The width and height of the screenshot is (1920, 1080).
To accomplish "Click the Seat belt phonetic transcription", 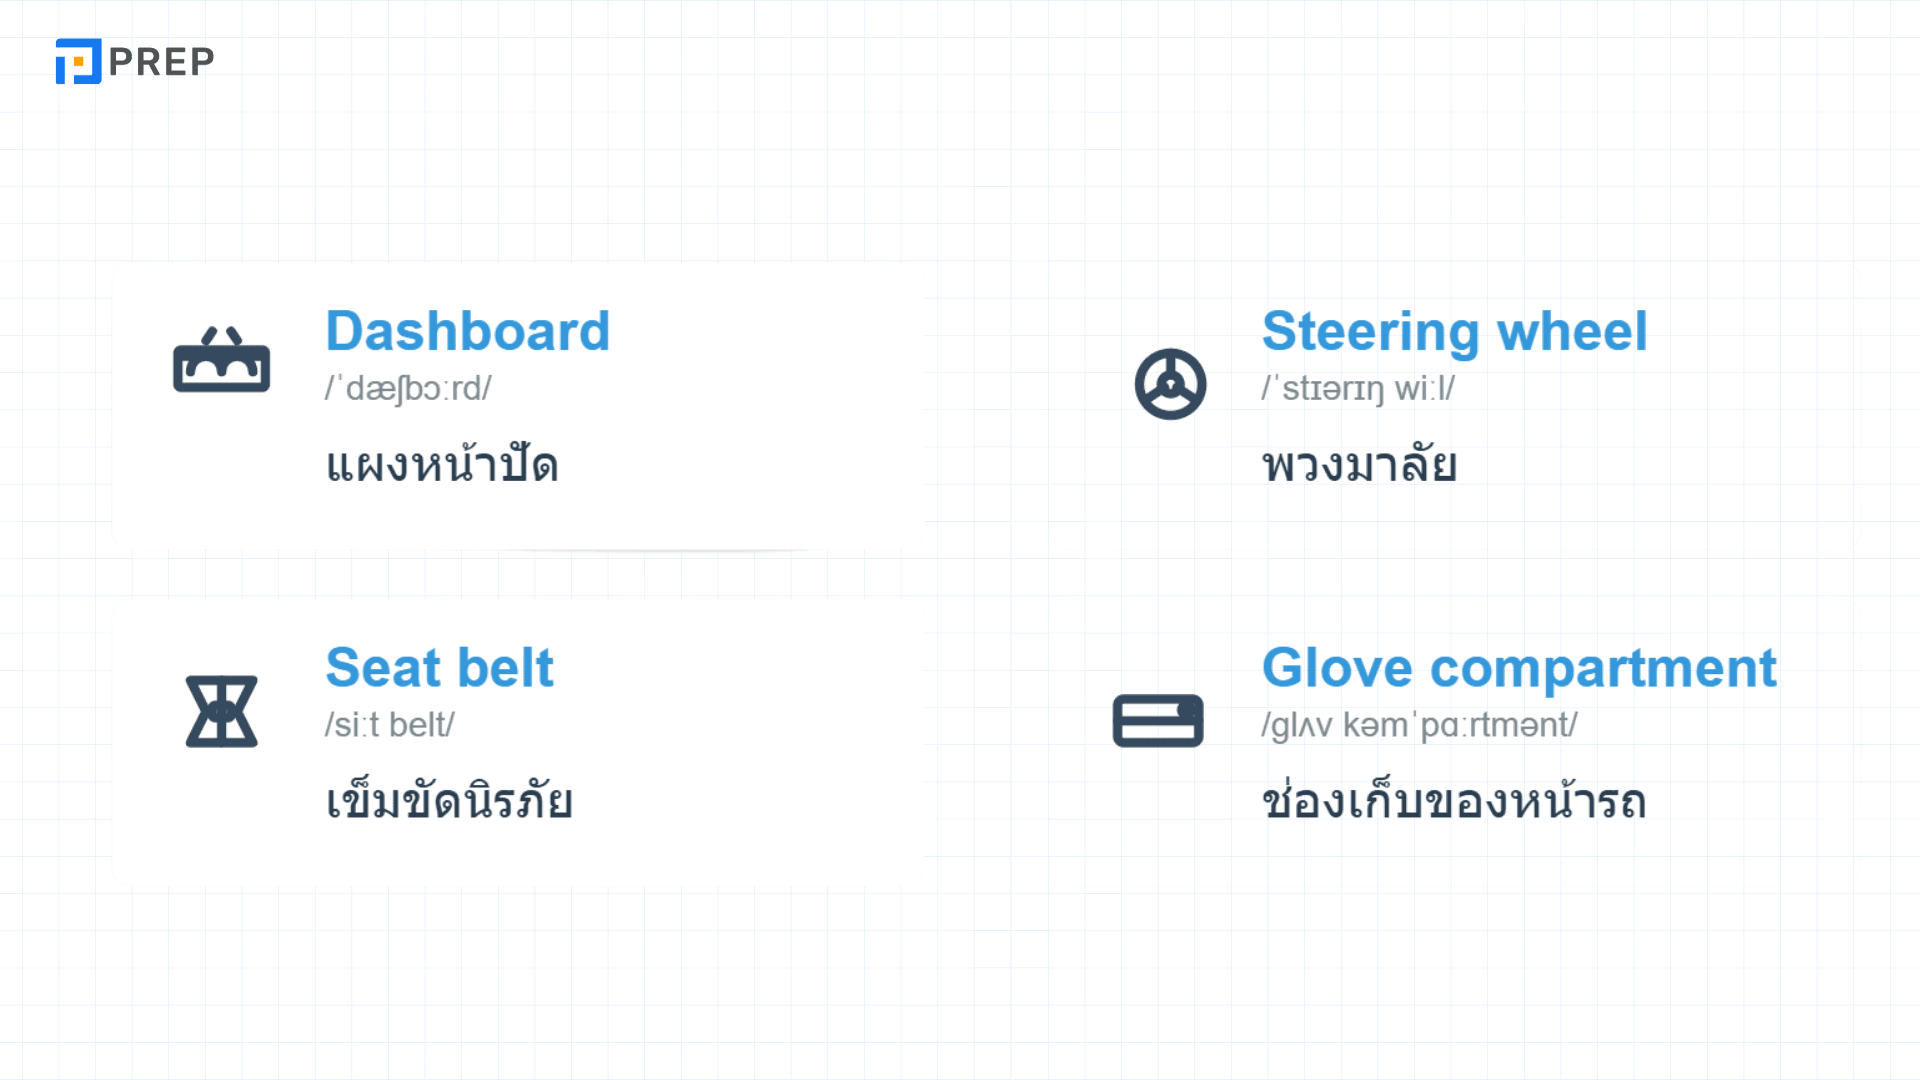I will tap(389, 725).
